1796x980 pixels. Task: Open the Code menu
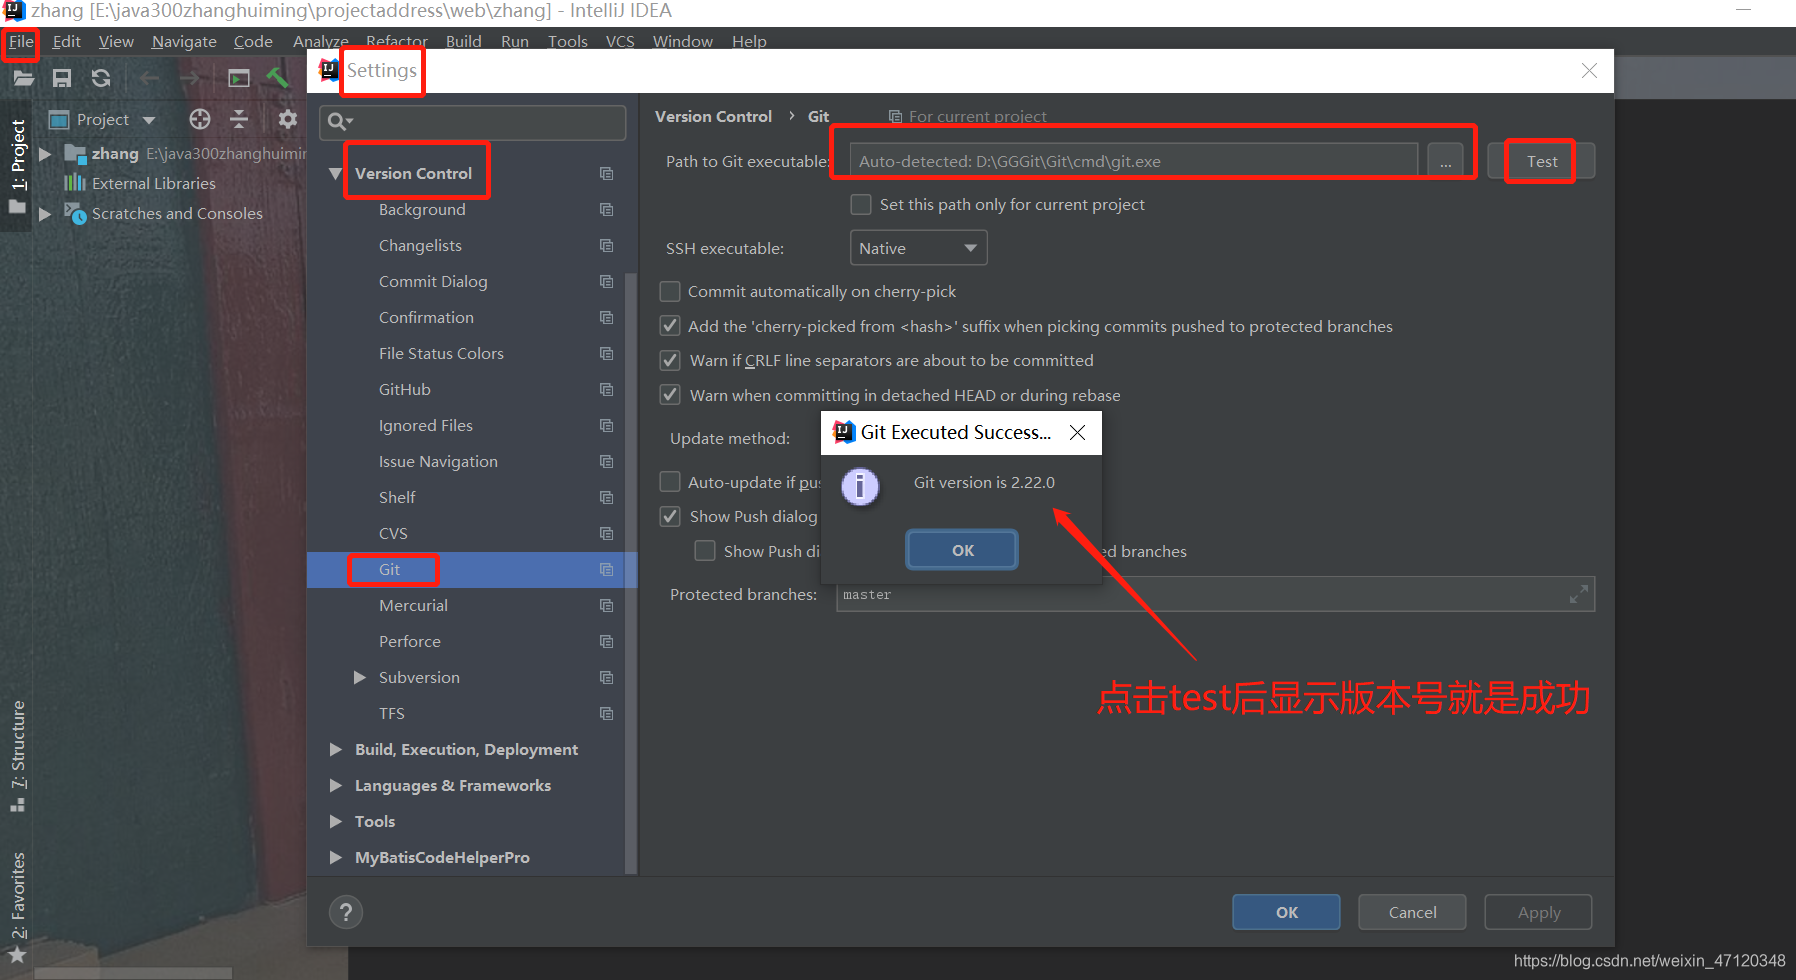253,41
